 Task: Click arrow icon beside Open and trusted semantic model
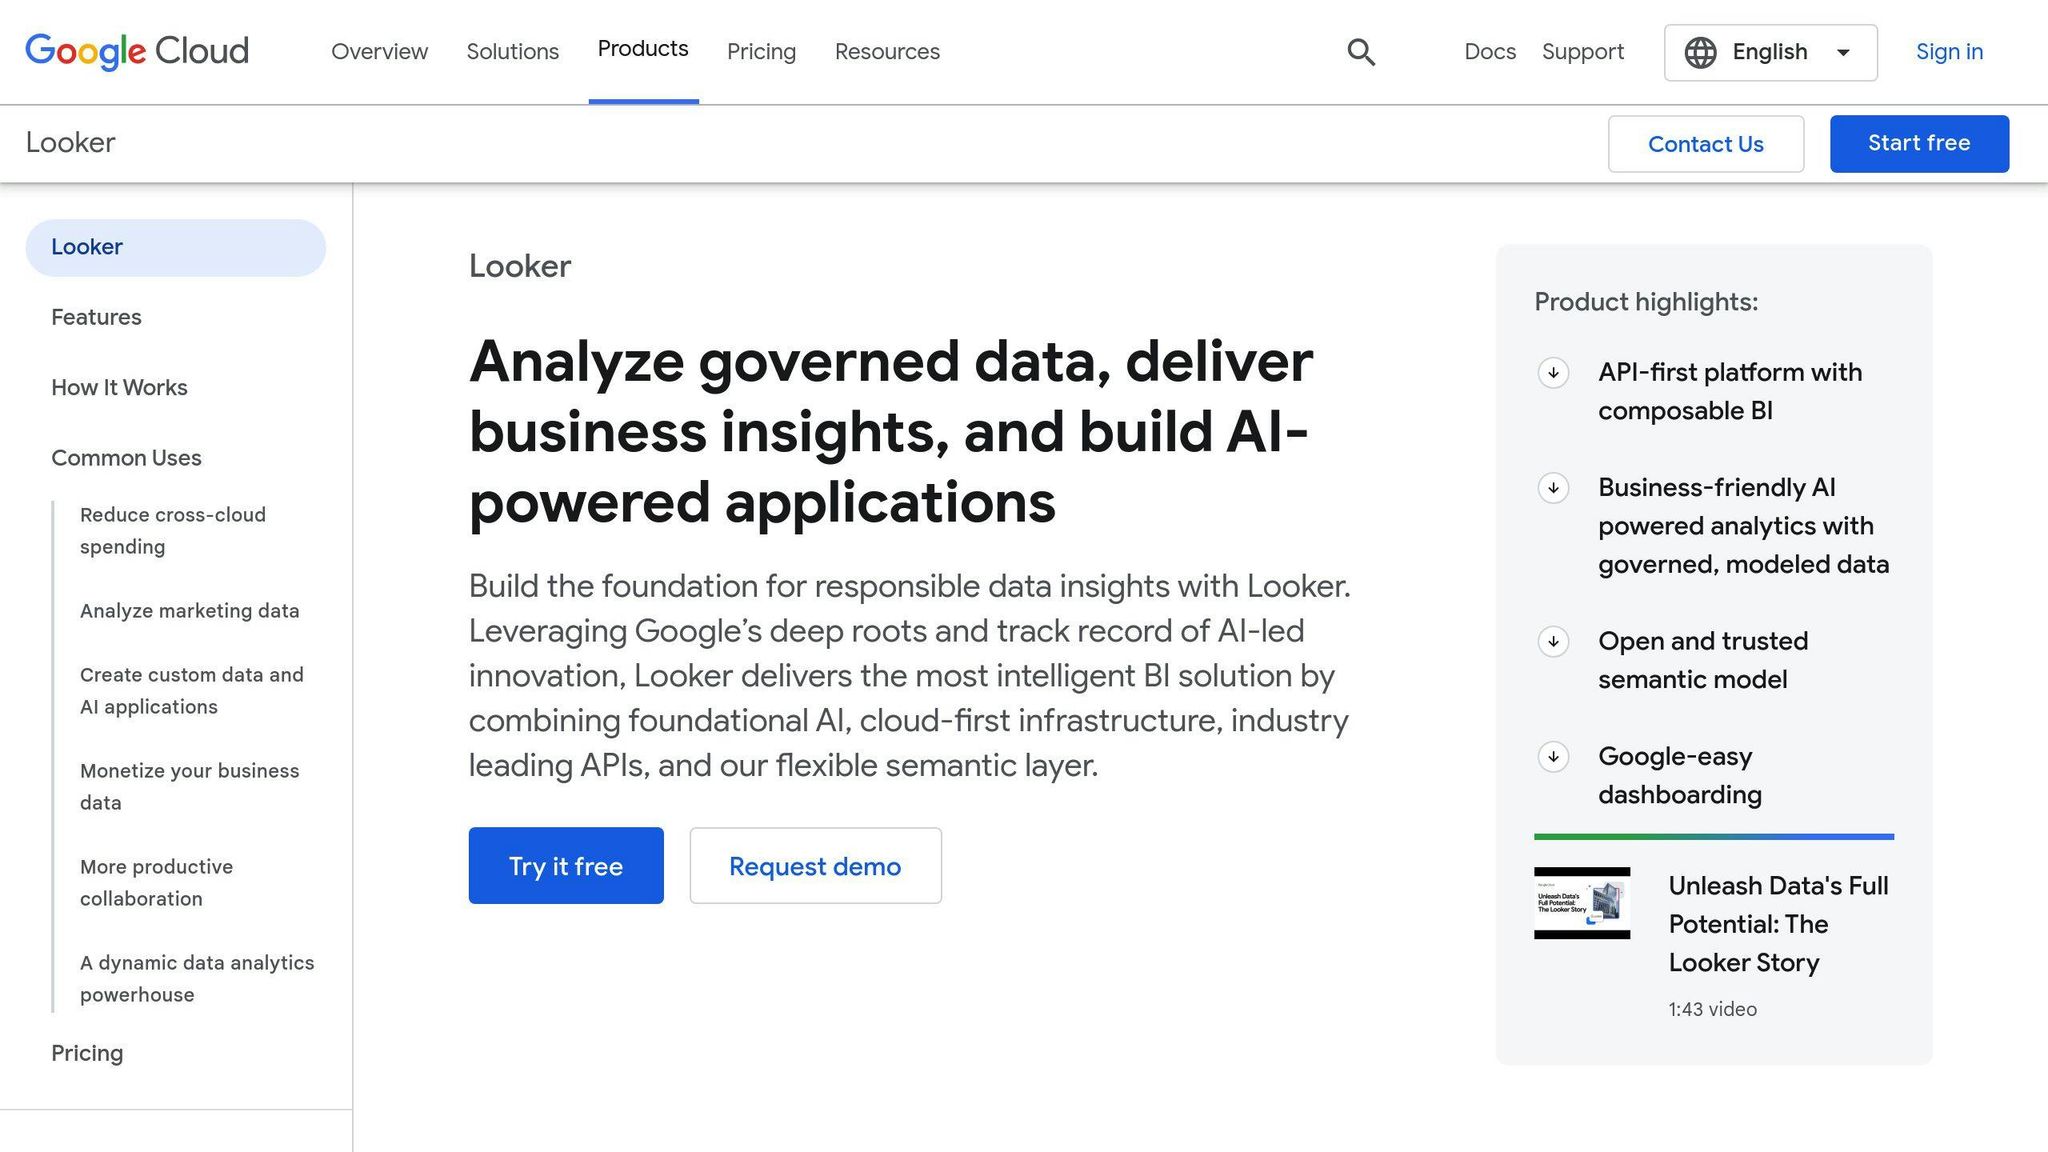point(1553,642)
